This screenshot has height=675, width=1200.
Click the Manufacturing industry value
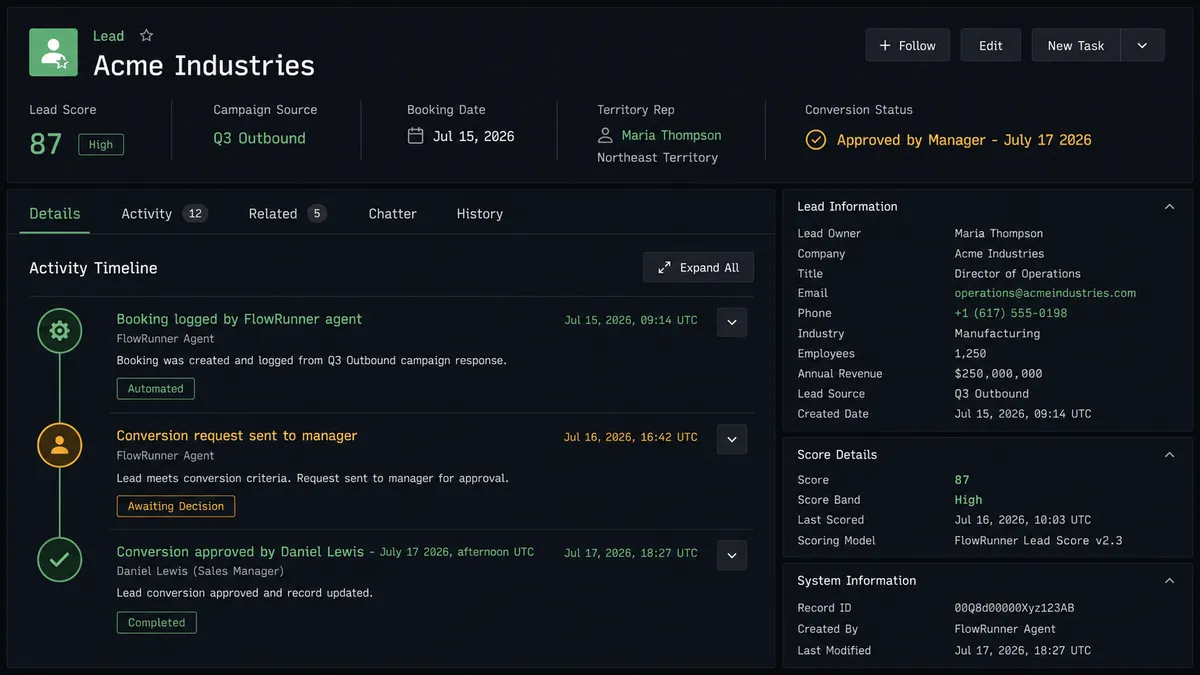[997, 333]
